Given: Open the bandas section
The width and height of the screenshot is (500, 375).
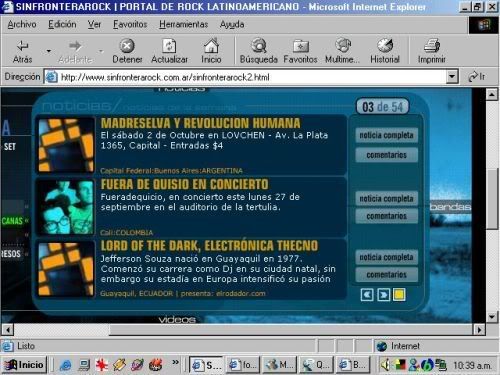Looking at the screenshot, I should 450,207.
